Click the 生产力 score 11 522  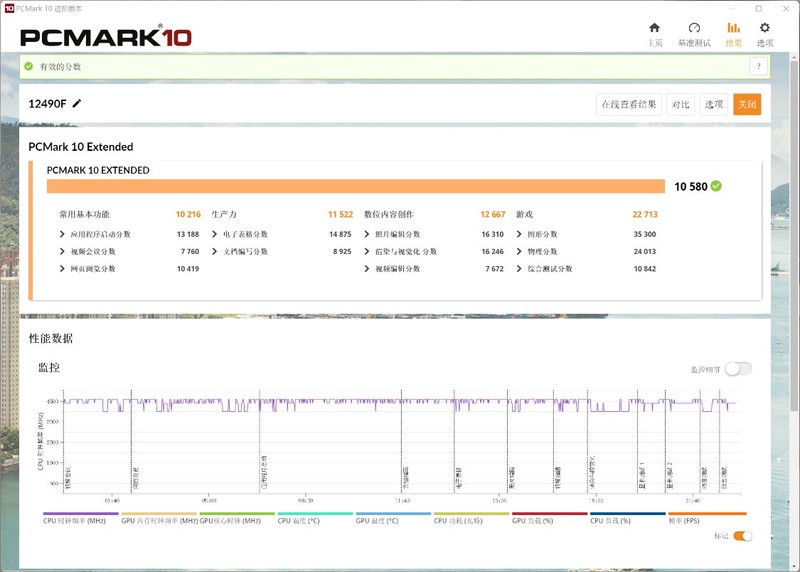coord(340,214)
